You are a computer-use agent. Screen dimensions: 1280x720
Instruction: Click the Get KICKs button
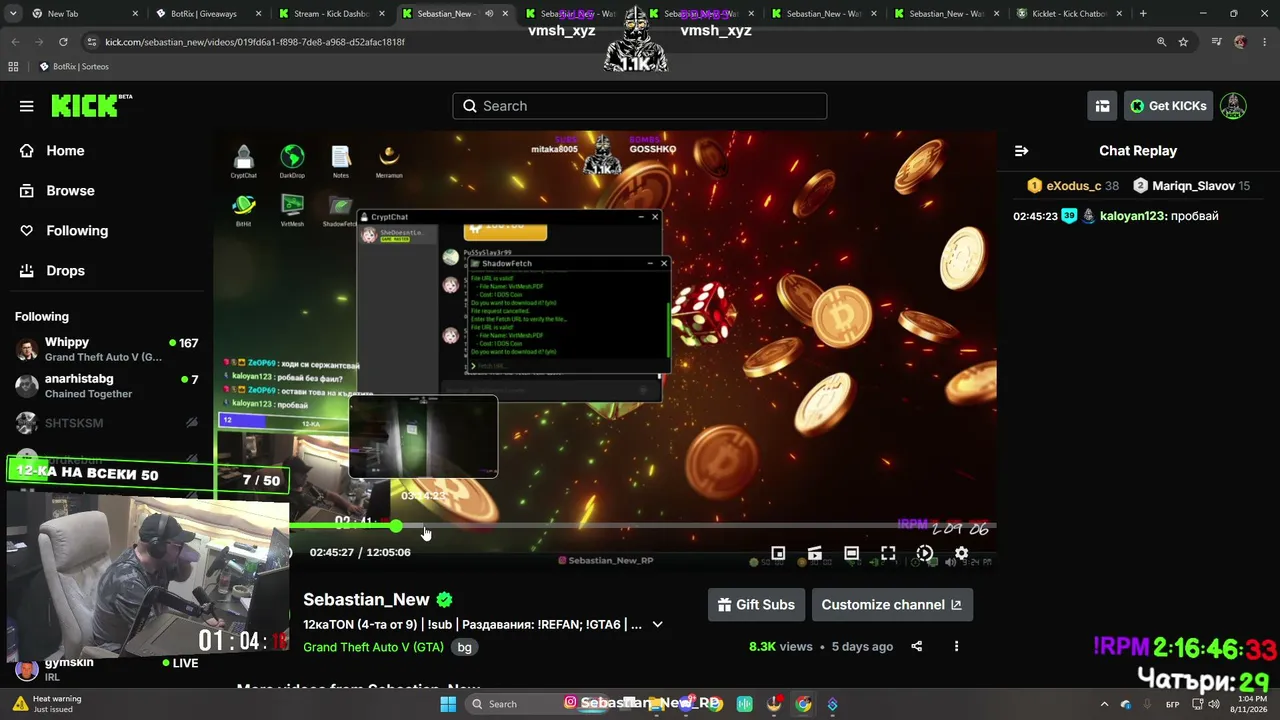1167,106
